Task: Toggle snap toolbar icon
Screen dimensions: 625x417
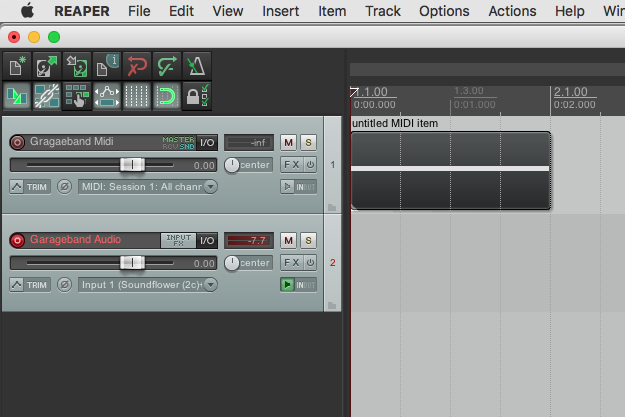Action: (167, 96)
